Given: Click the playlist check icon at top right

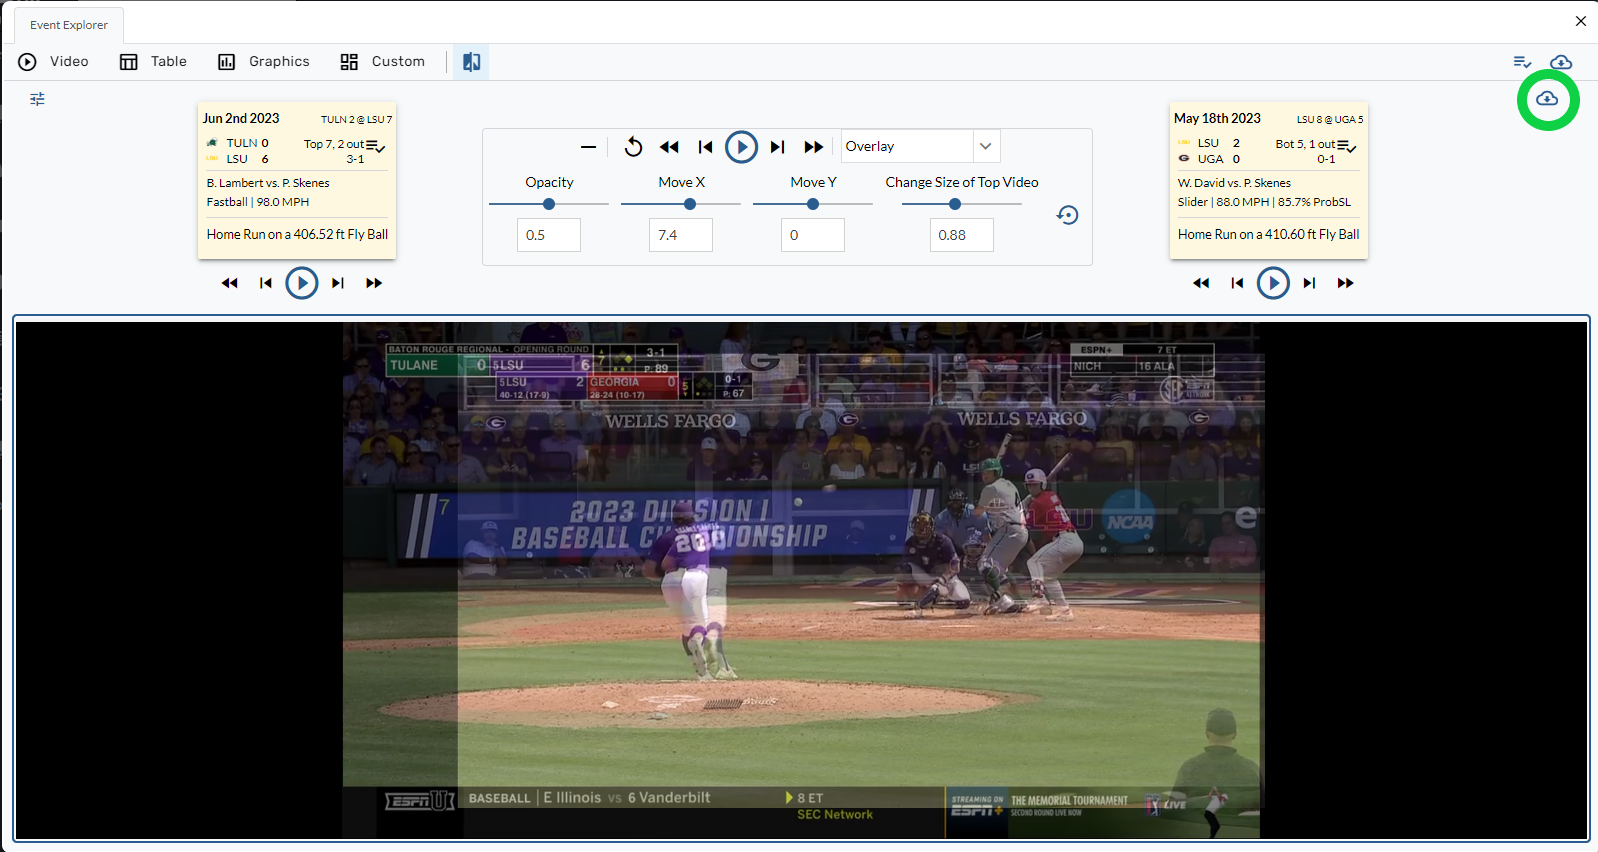Looking at the screenshot, I should click(1522, 62).
